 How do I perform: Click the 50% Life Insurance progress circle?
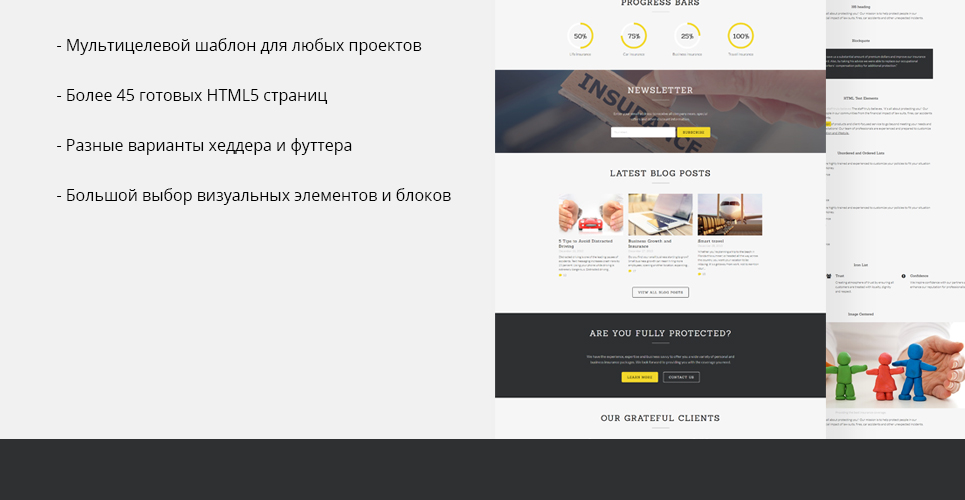(x=580, y=36)
